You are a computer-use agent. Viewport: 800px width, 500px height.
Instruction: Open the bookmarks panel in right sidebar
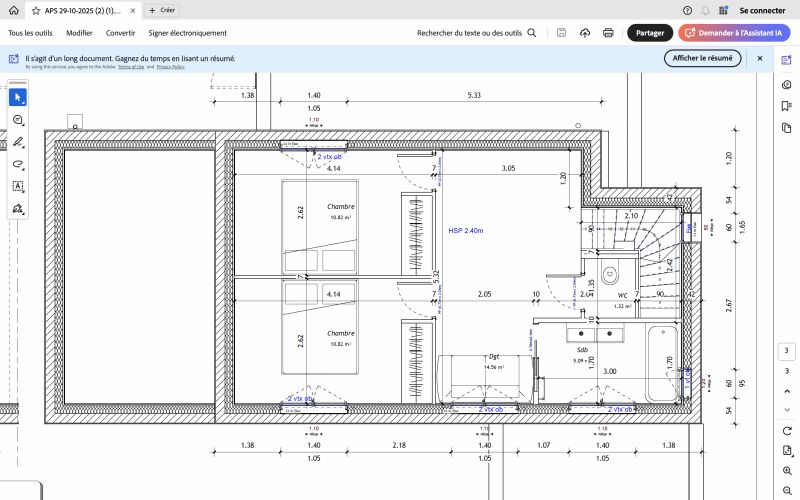click(x=787, y=106)
